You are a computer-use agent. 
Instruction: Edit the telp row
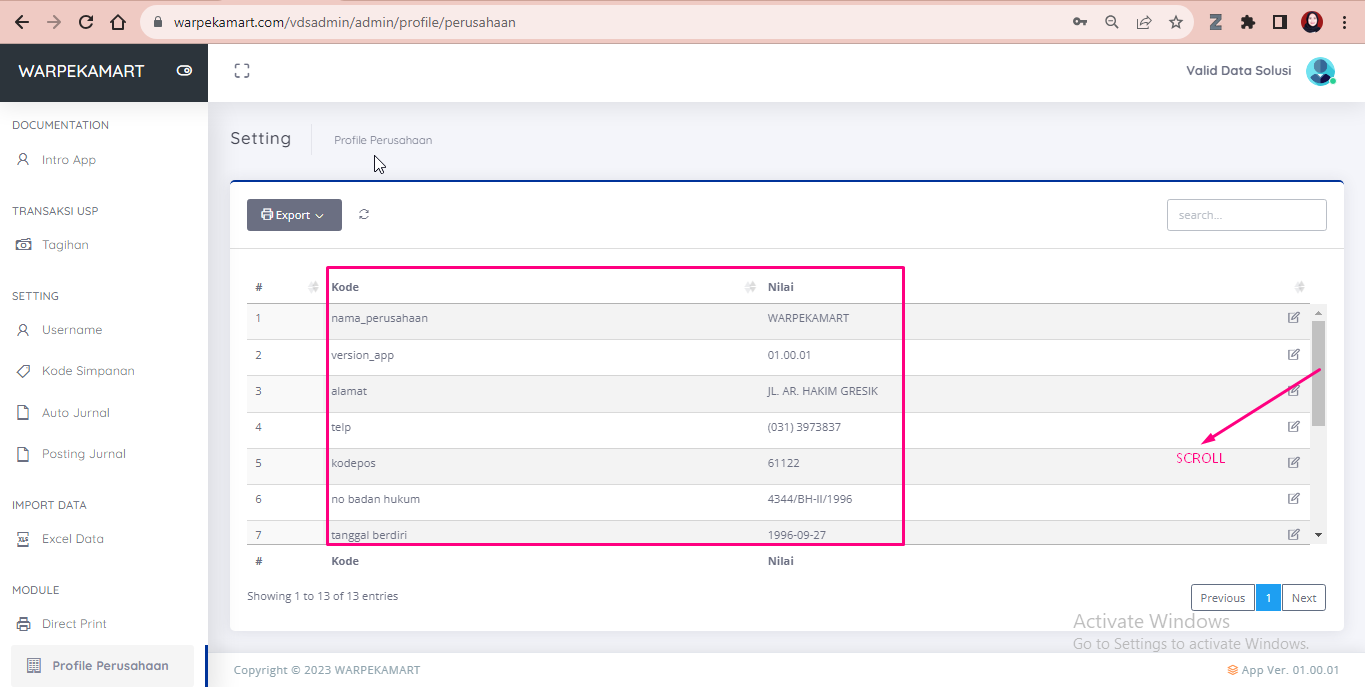(1294, 426)
